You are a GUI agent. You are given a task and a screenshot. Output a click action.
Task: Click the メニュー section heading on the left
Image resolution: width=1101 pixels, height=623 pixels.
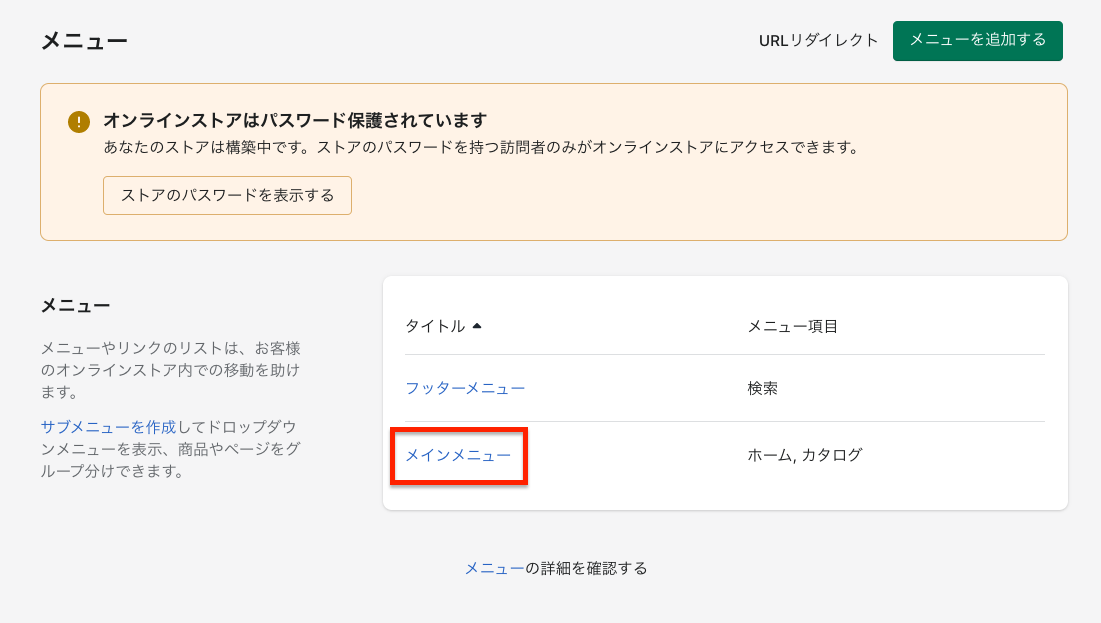(x=75, y=306)
